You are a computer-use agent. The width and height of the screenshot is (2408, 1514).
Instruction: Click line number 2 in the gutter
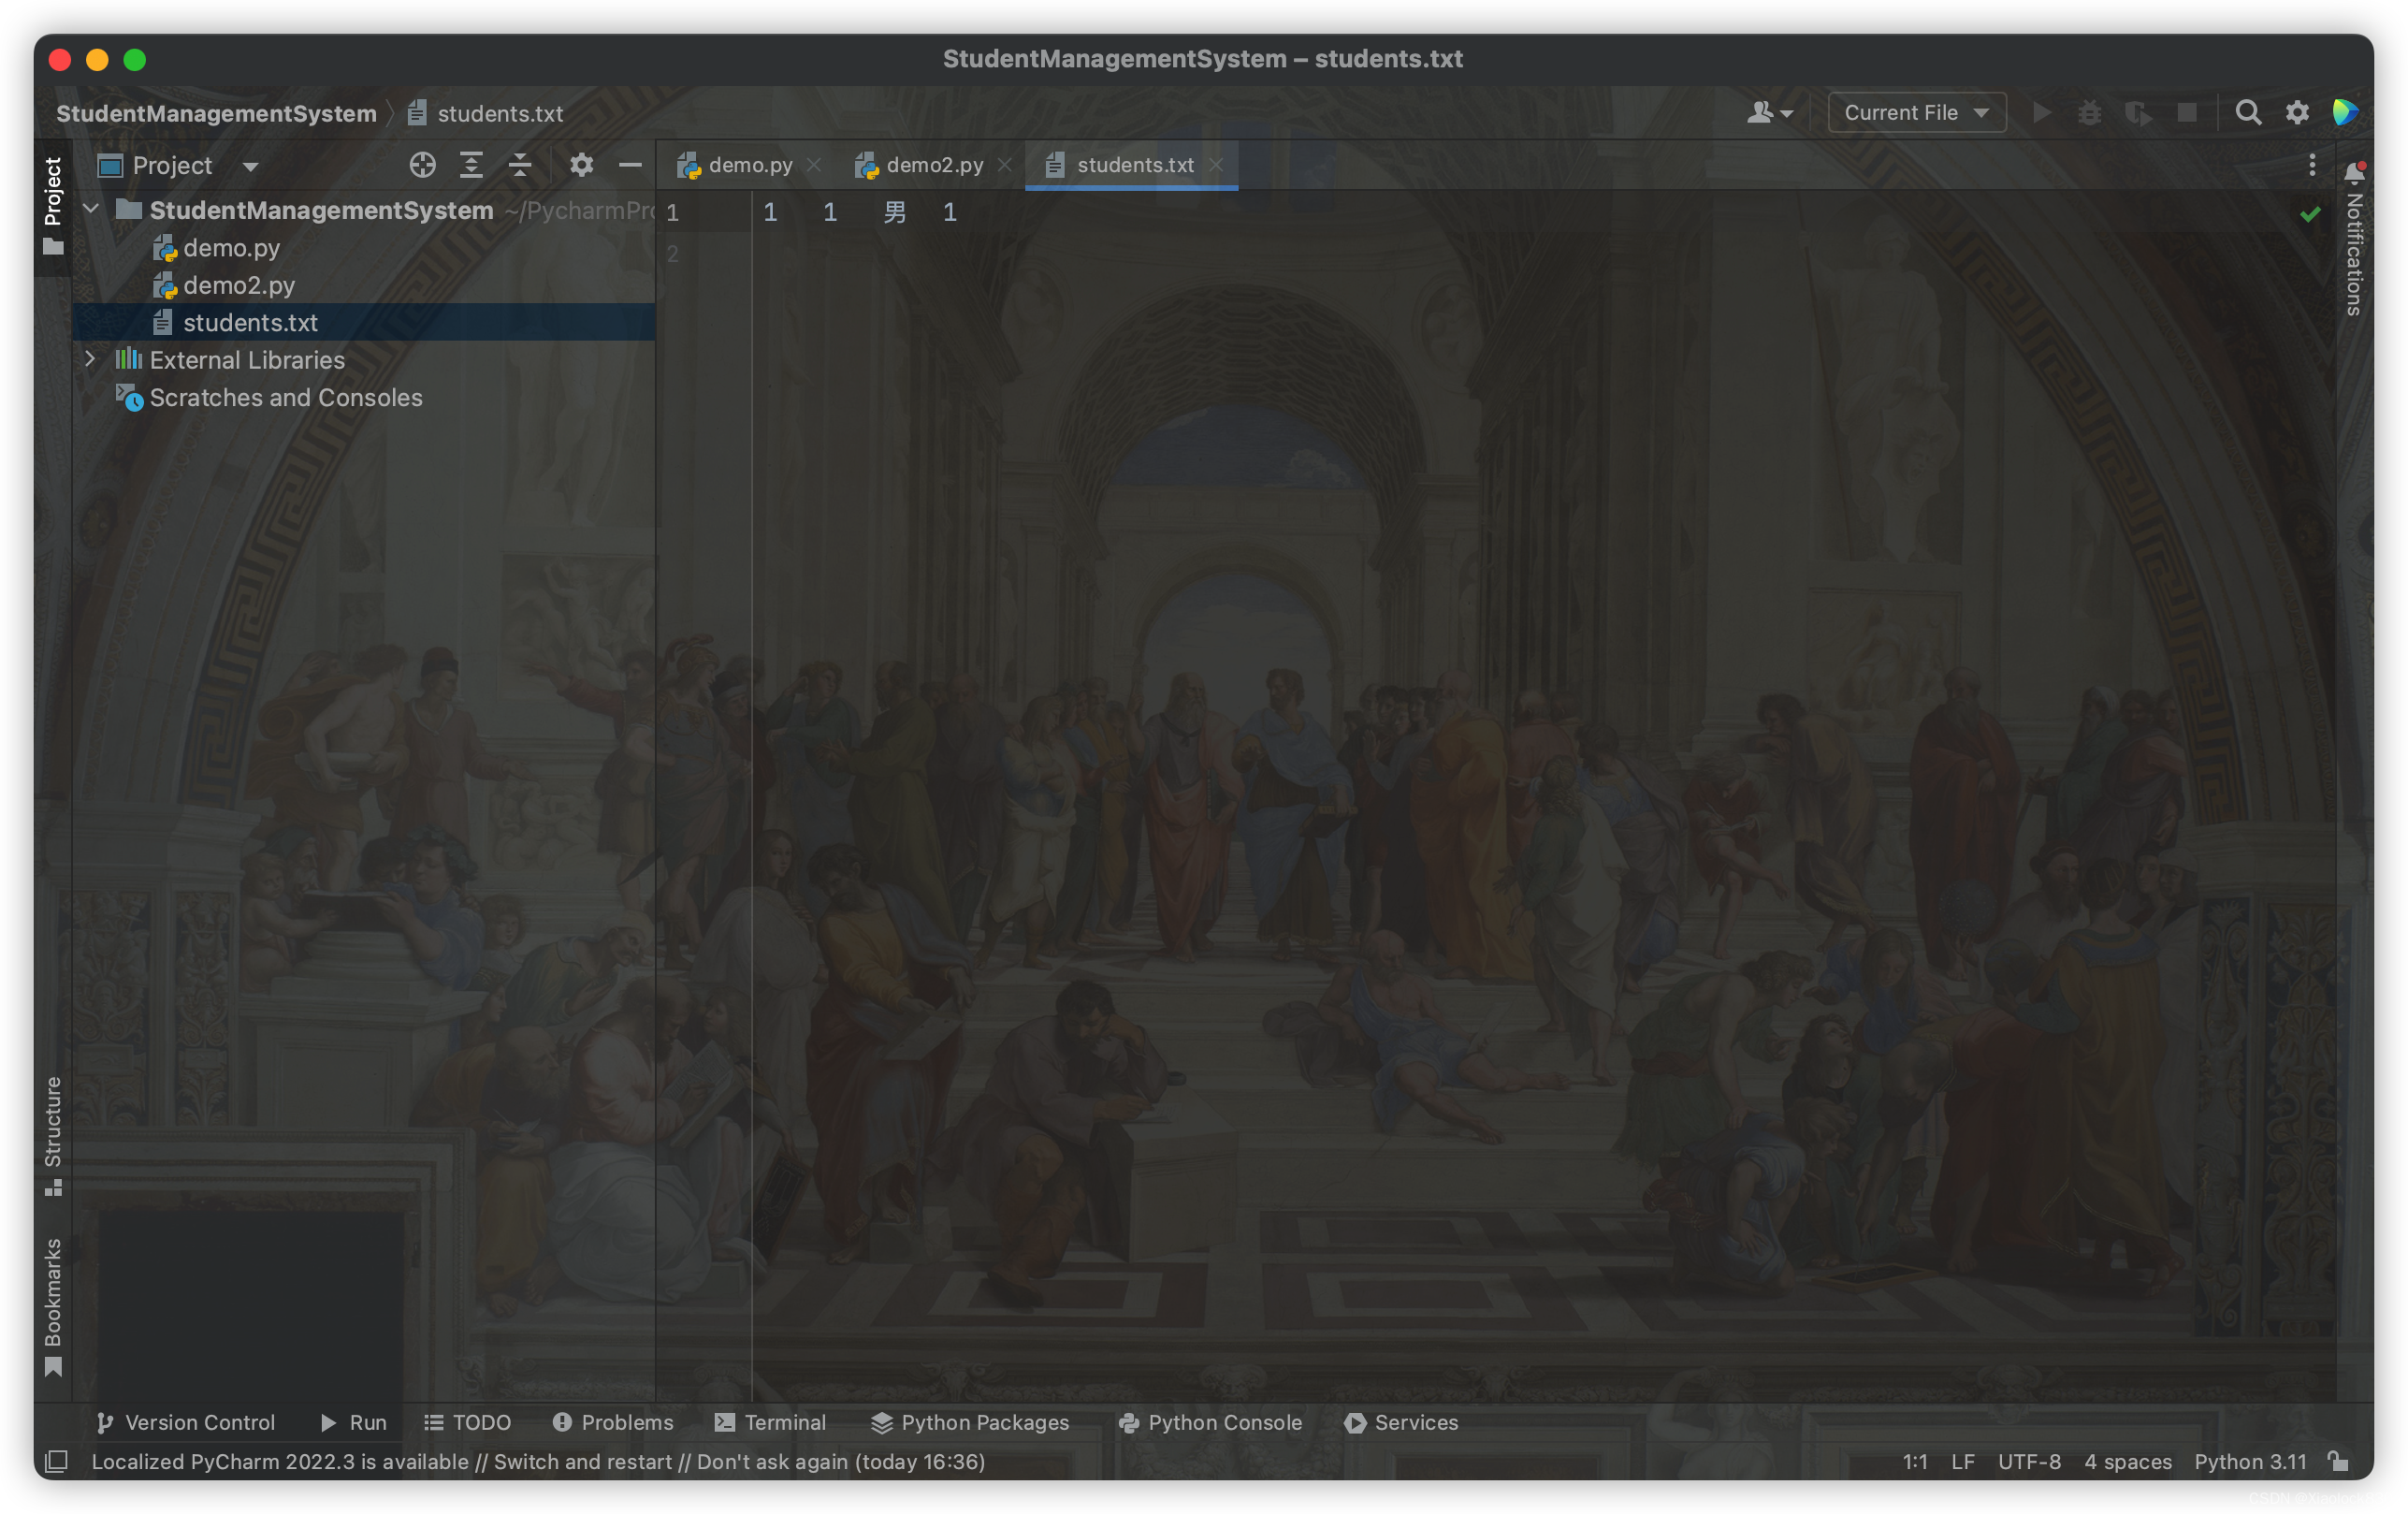[672, 253]
